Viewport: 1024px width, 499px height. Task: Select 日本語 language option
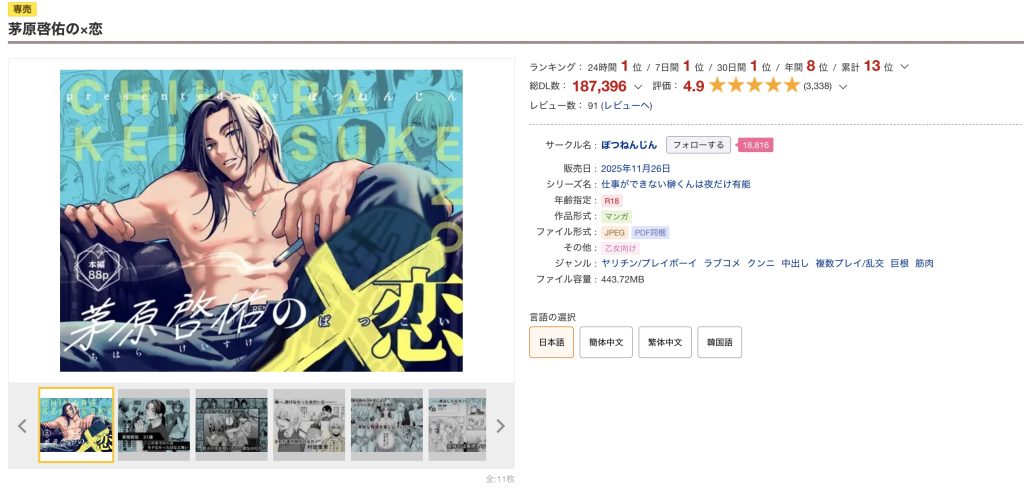coord(551,342)
